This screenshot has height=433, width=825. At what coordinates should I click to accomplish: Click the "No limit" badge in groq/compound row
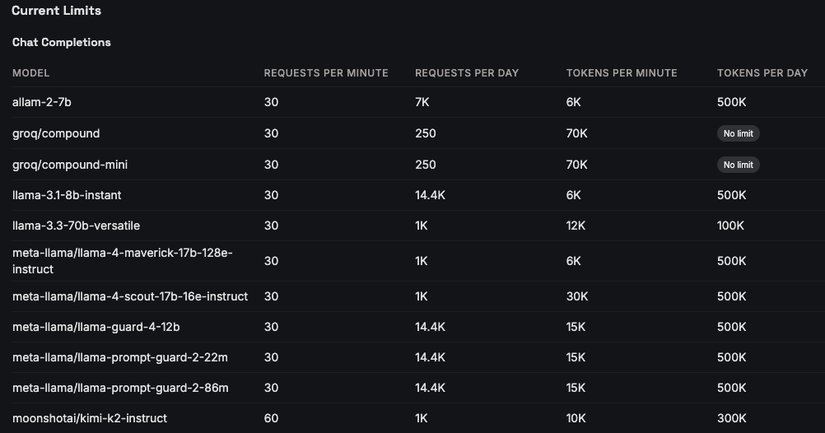(738, 134)
